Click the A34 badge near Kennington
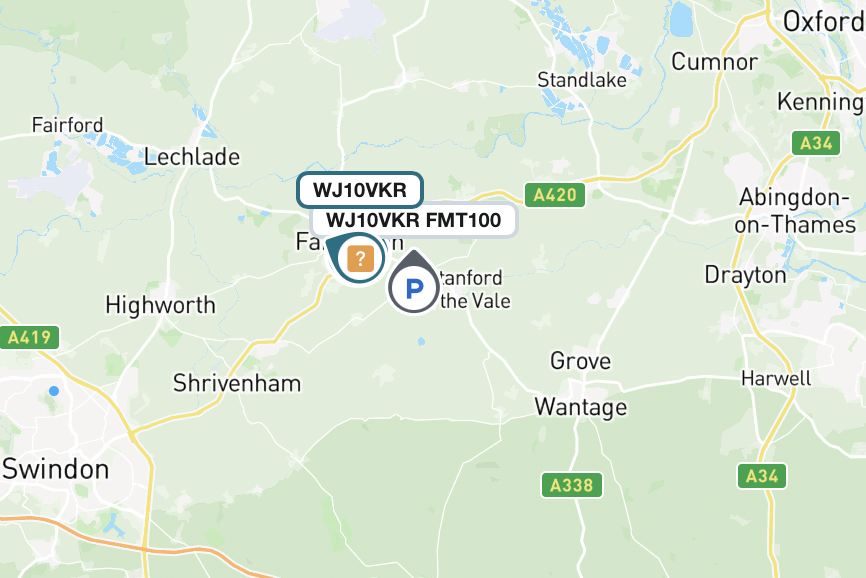Viewport: 866px width, 578px height. tap(816, 144)
